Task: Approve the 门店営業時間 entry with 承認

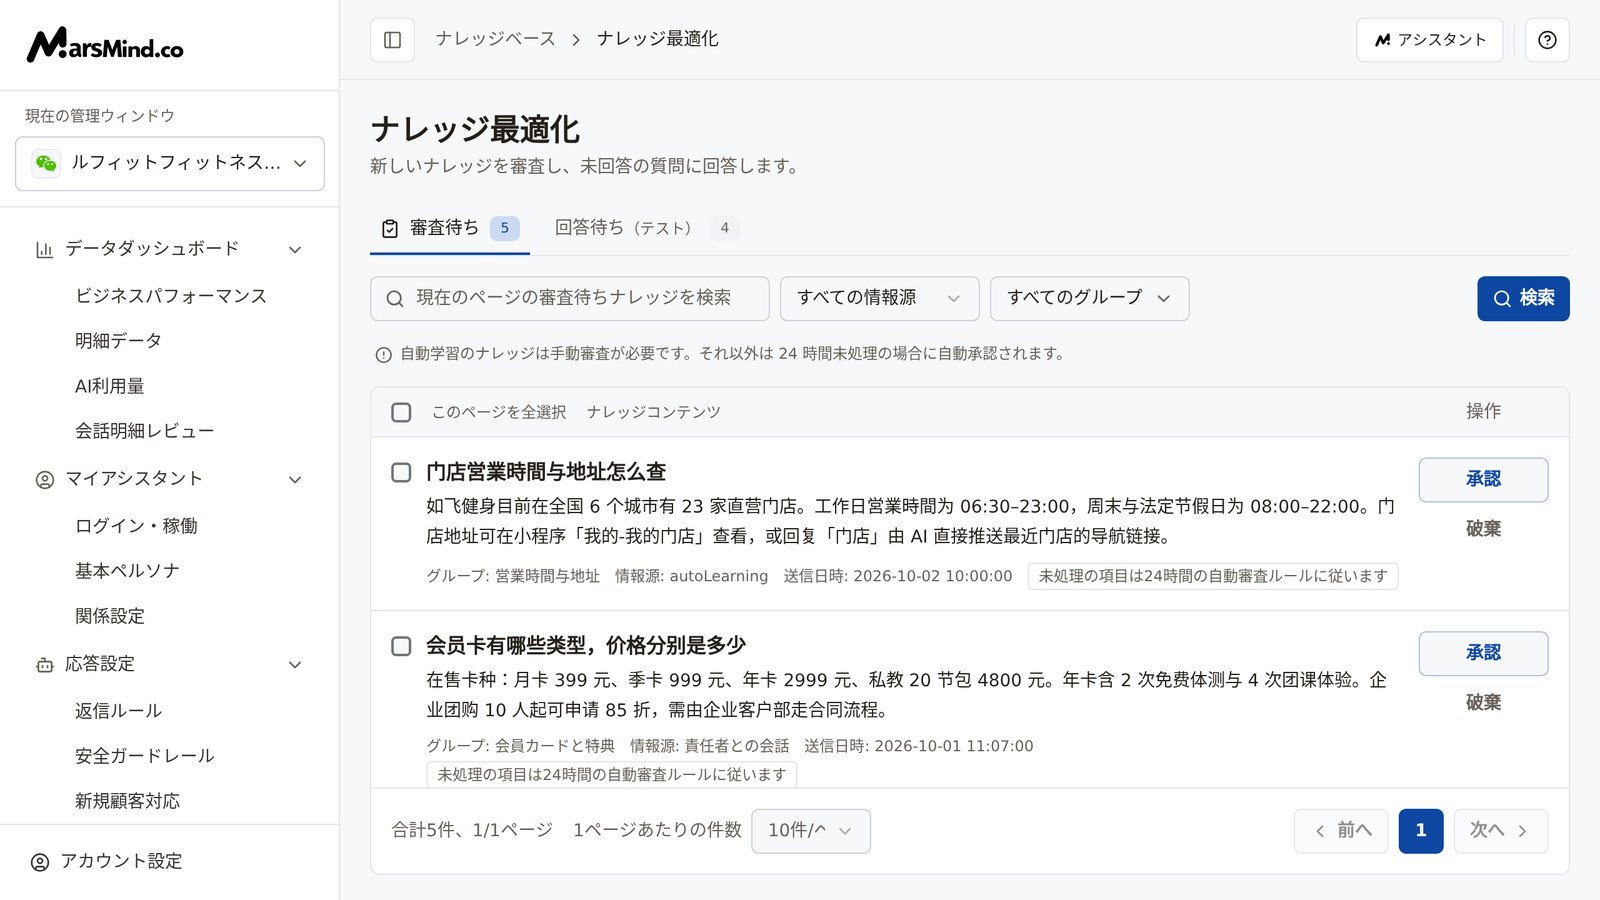Action: 1483,480
